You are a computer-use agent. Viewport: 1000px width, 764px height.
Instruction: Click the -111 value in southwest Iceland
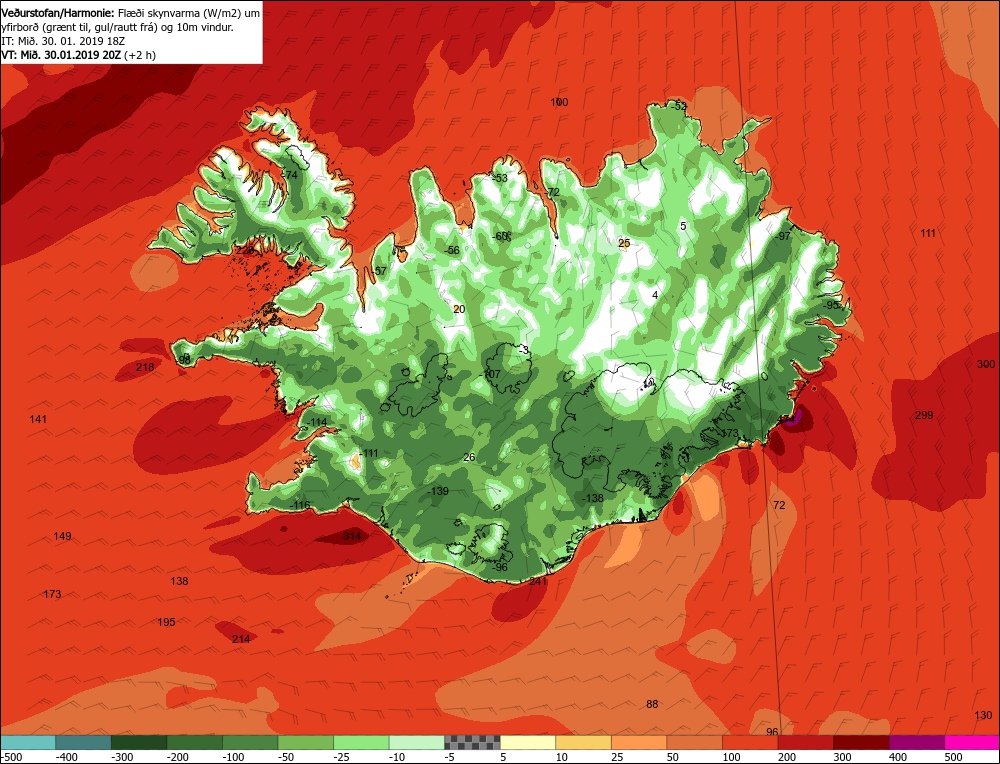368,453
